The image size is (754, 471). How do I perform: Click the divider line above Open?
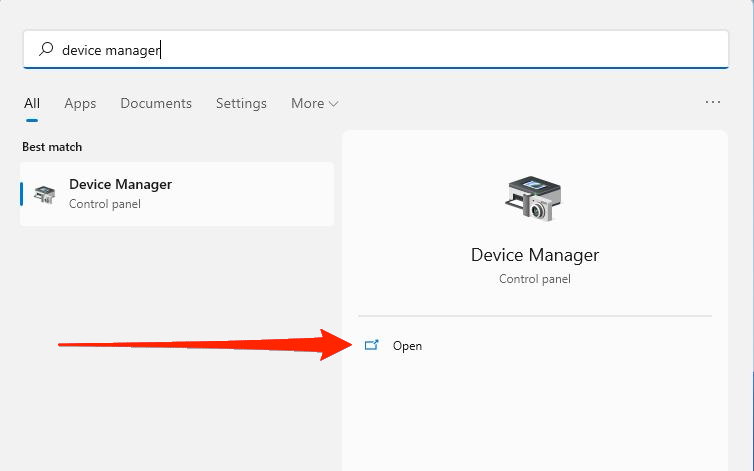pos(535,316)
